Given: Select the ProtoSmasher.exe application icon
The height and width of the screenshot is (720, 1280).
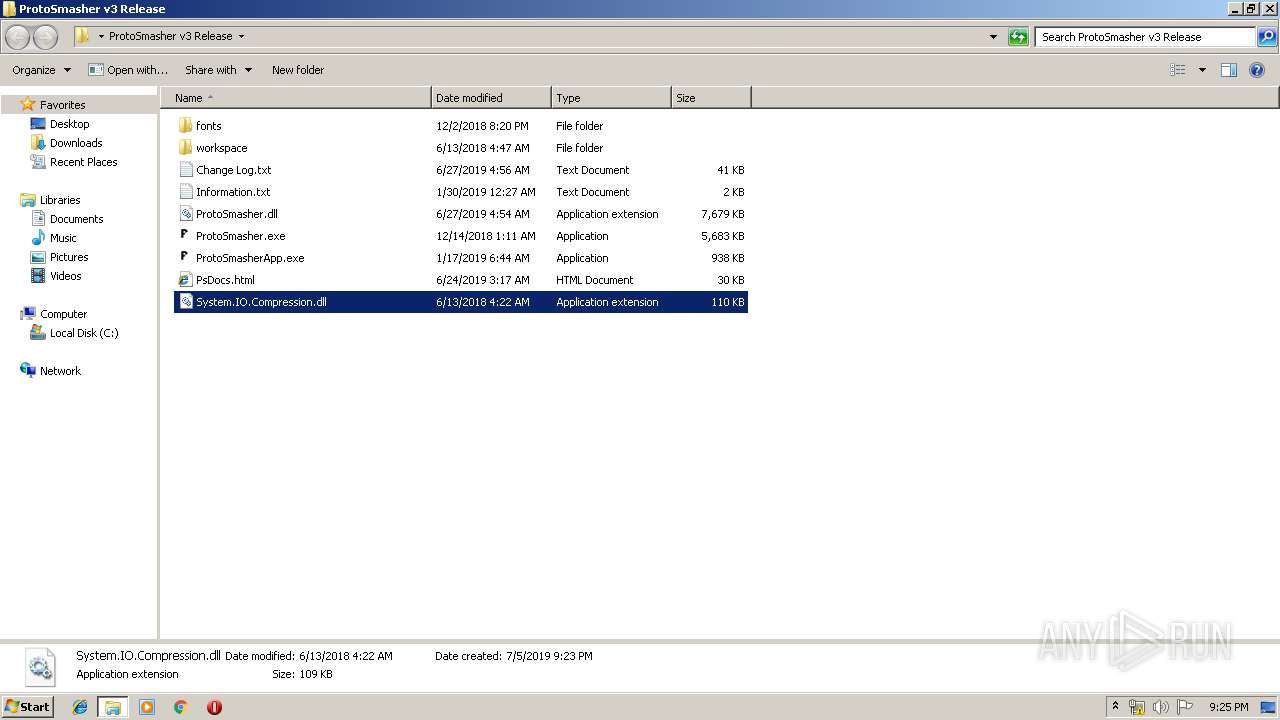Looking at the screenshot, I should 185,236.
